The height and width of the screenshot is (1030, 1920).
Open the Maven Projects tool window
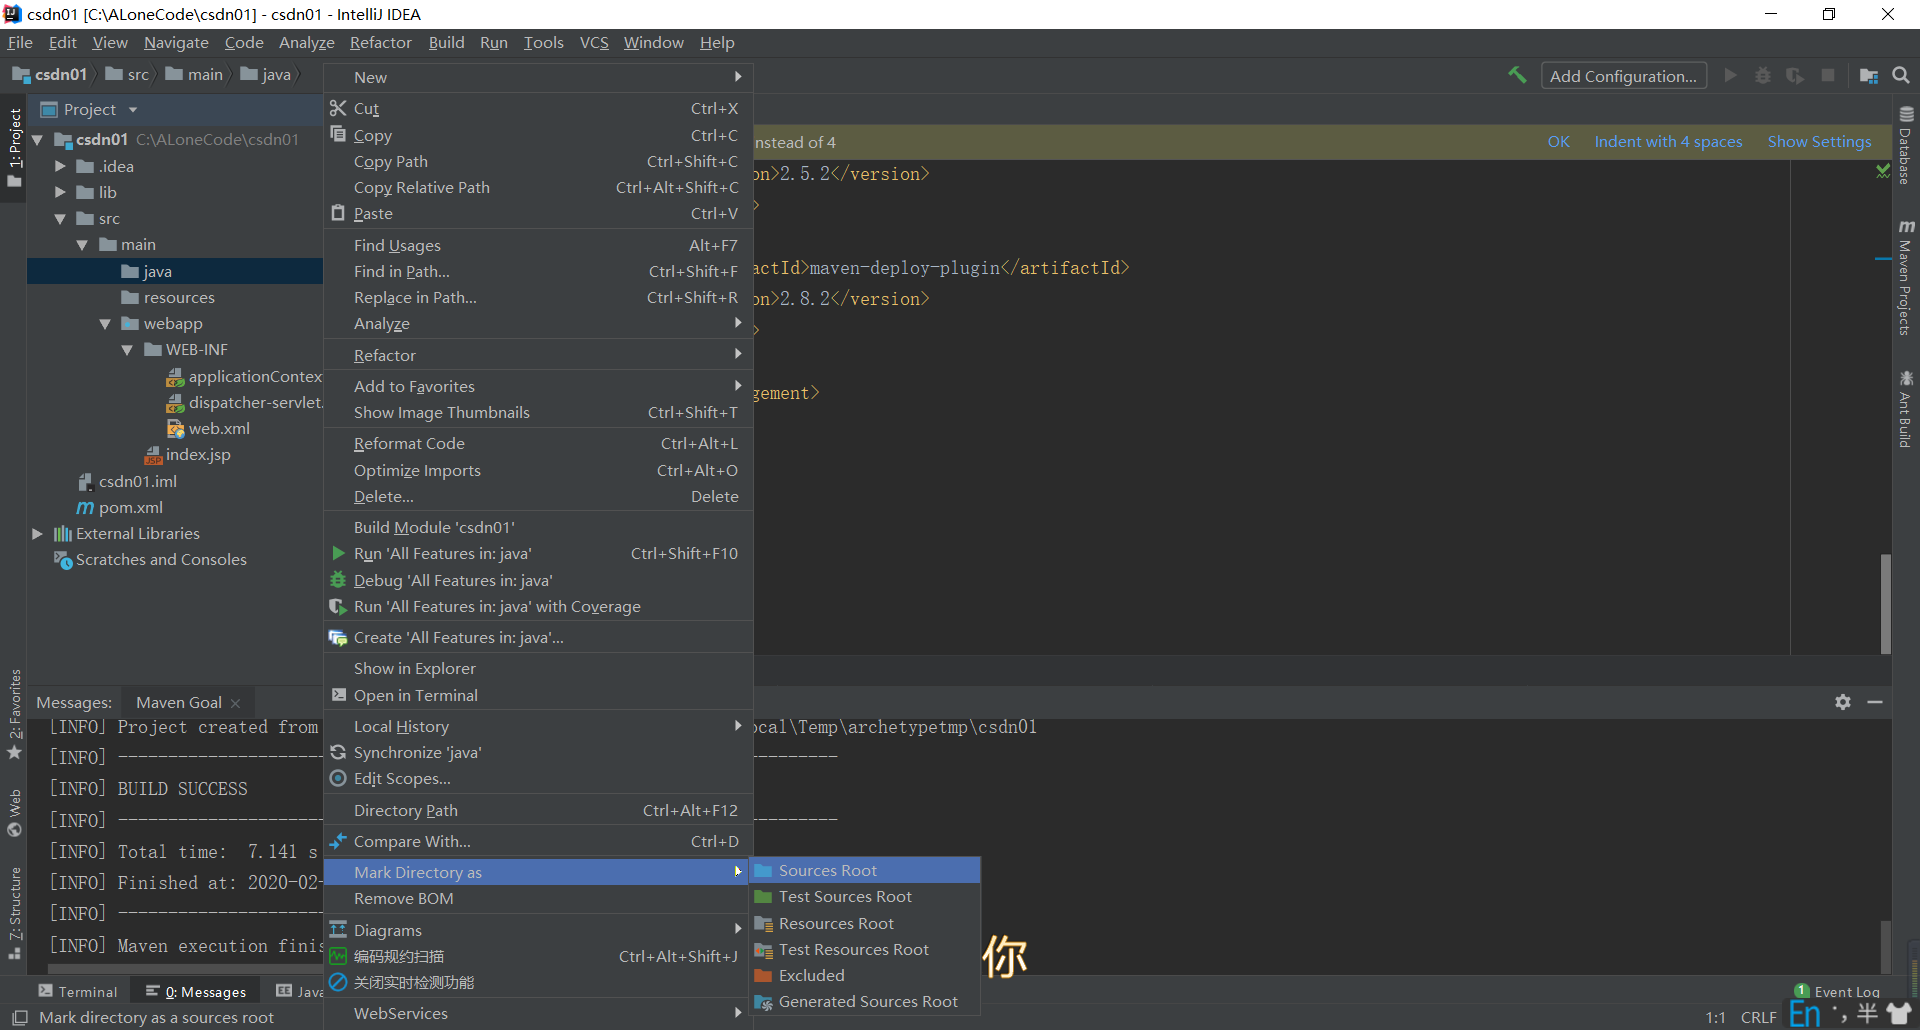[x=1906, y=278]
